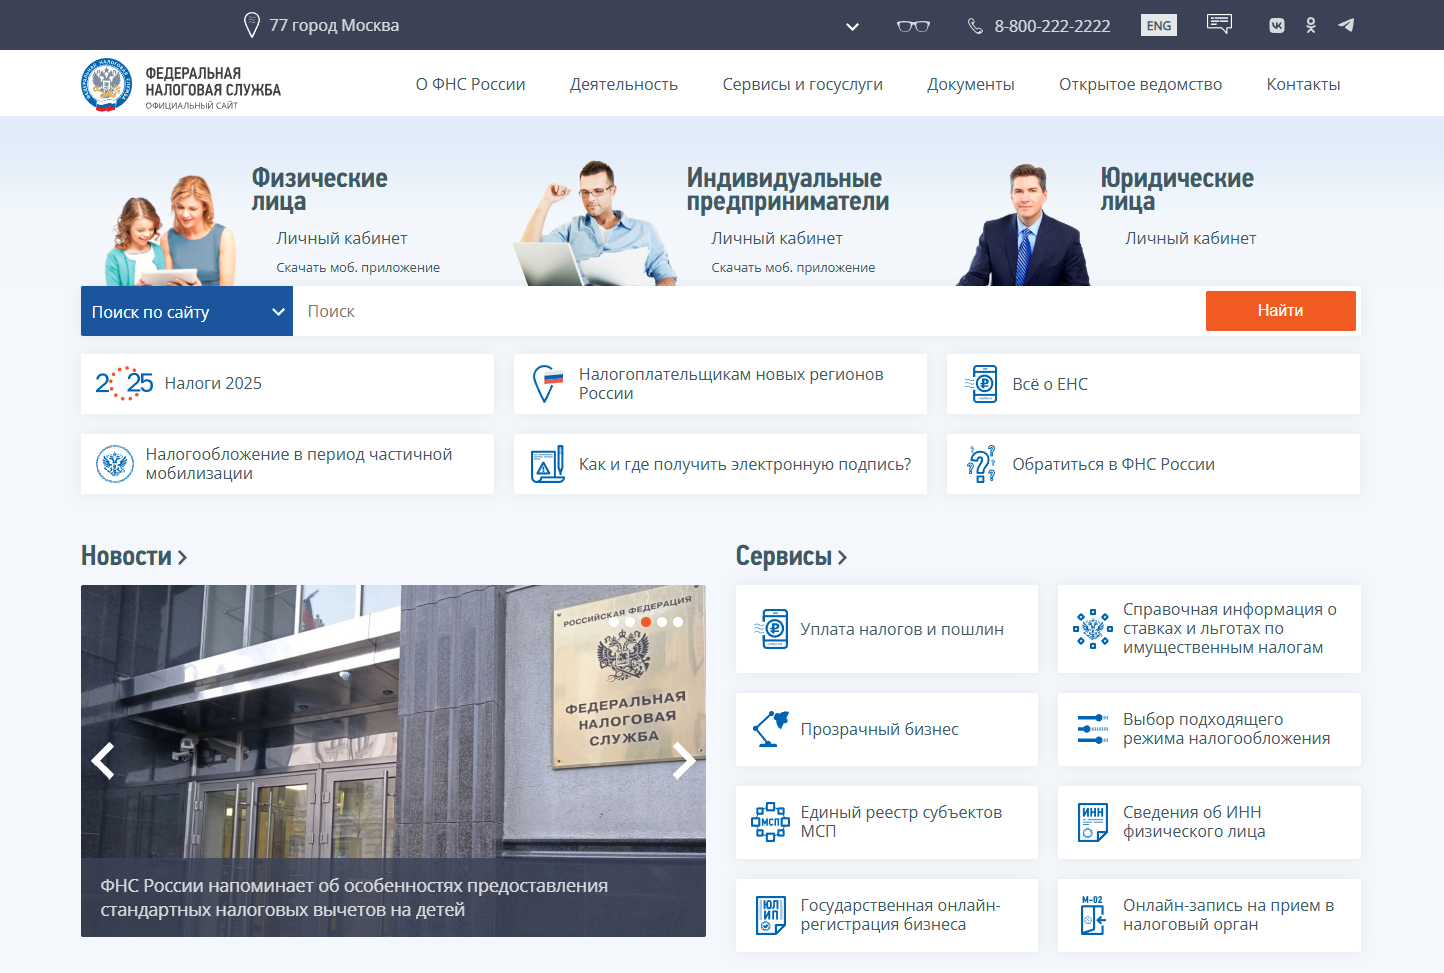Image resolution: width=1444 pixels, height=973 pixels.
Task: Open the Физические лица heading
Action: pos(319,189)
